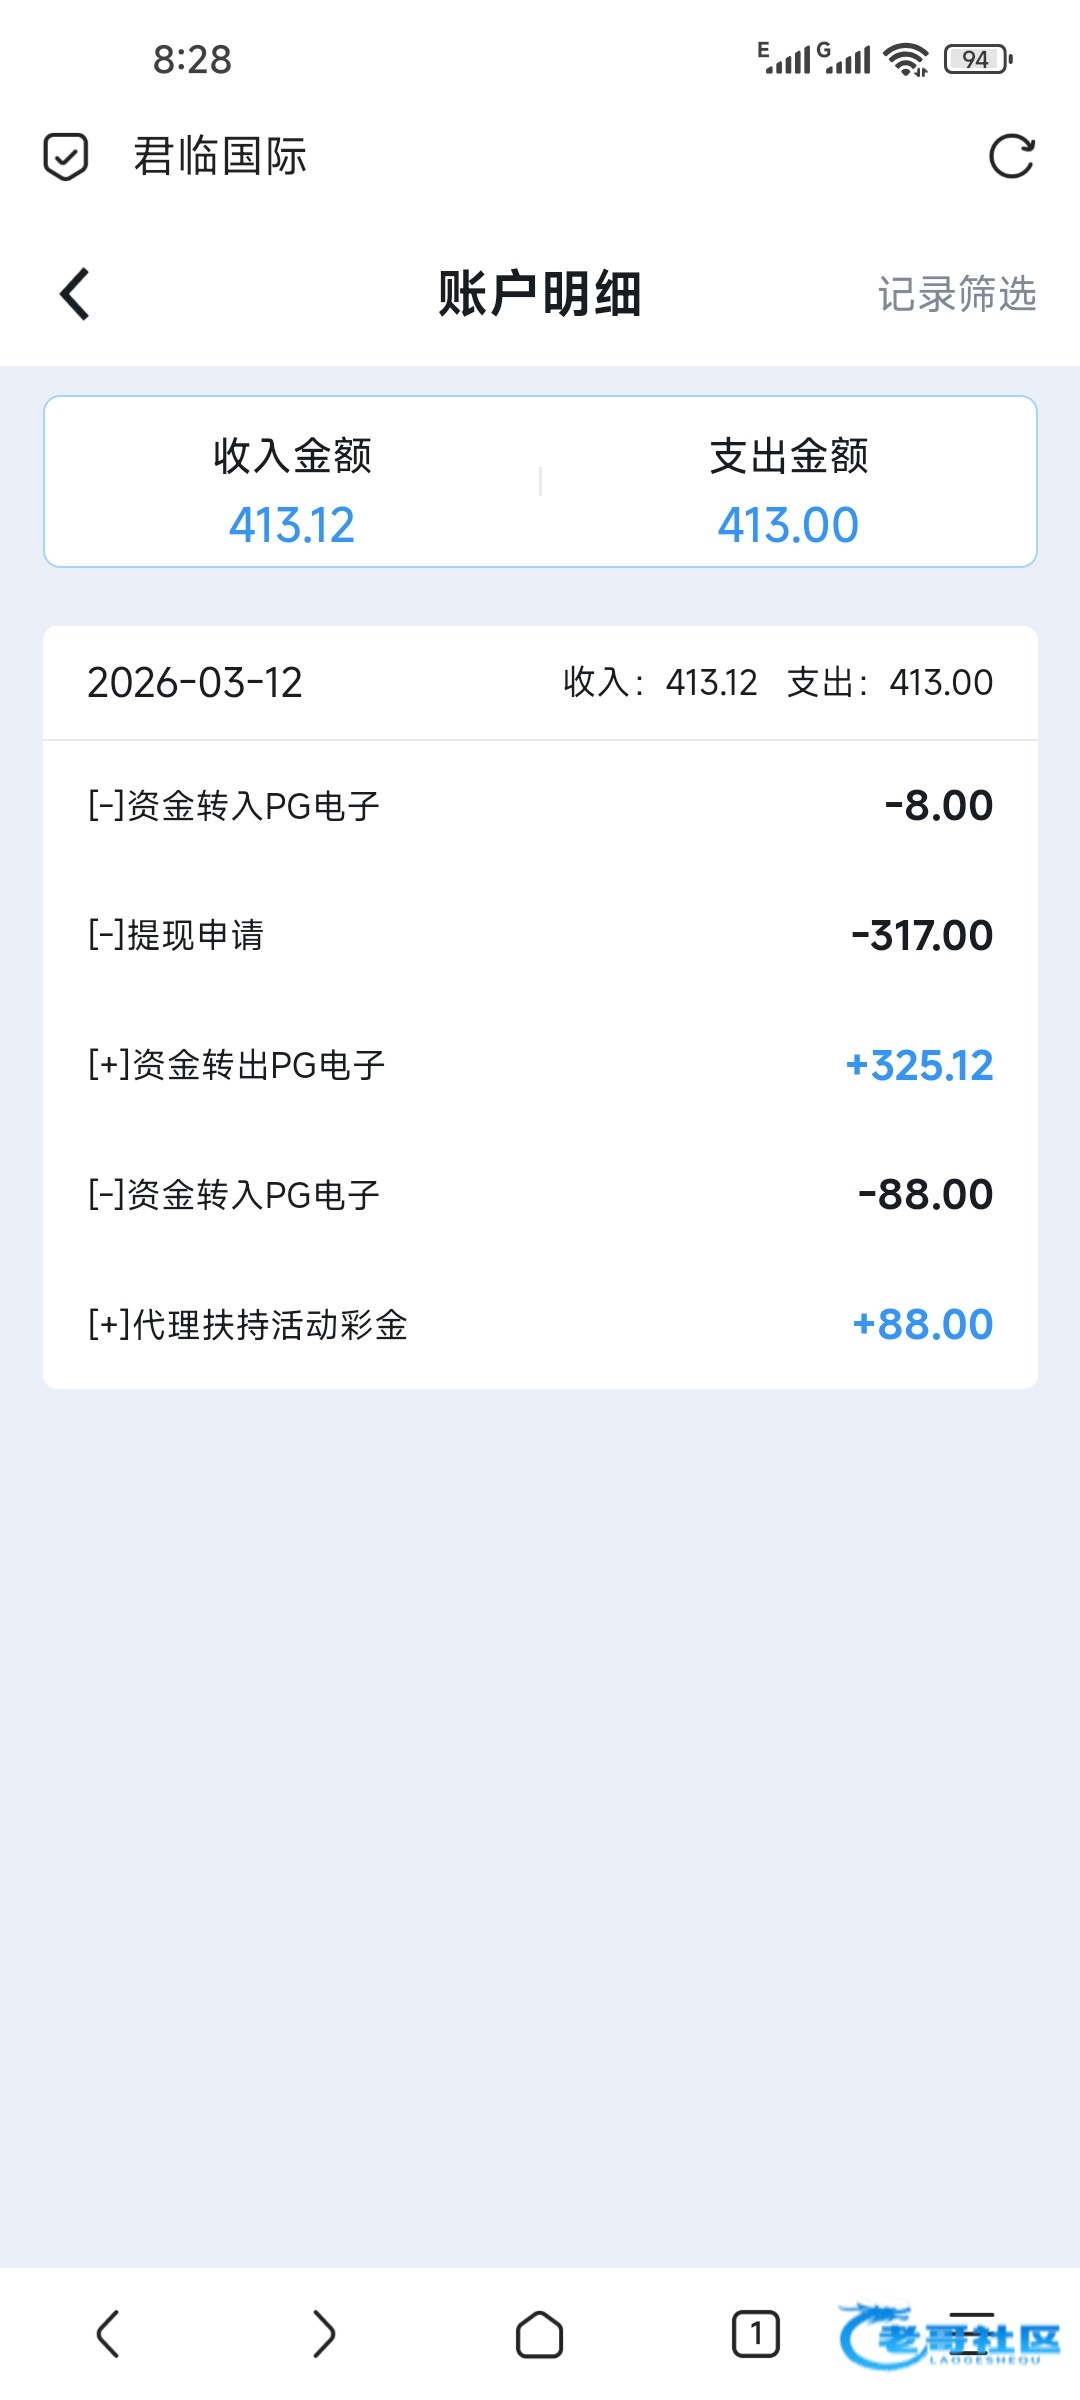1080x2400 pixels.
Task: Tap the battery status indicator
Action: click(978, 60)
